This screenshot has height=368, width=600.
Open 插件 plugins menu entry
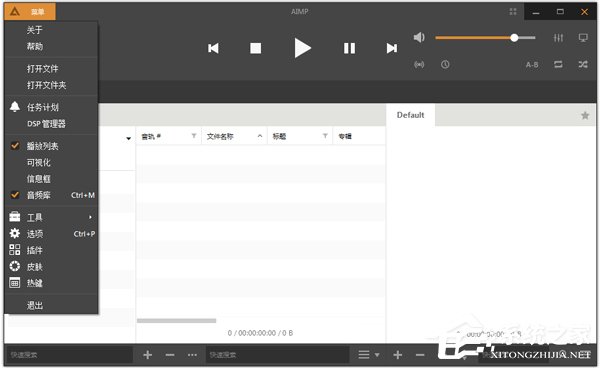(52, 250)
